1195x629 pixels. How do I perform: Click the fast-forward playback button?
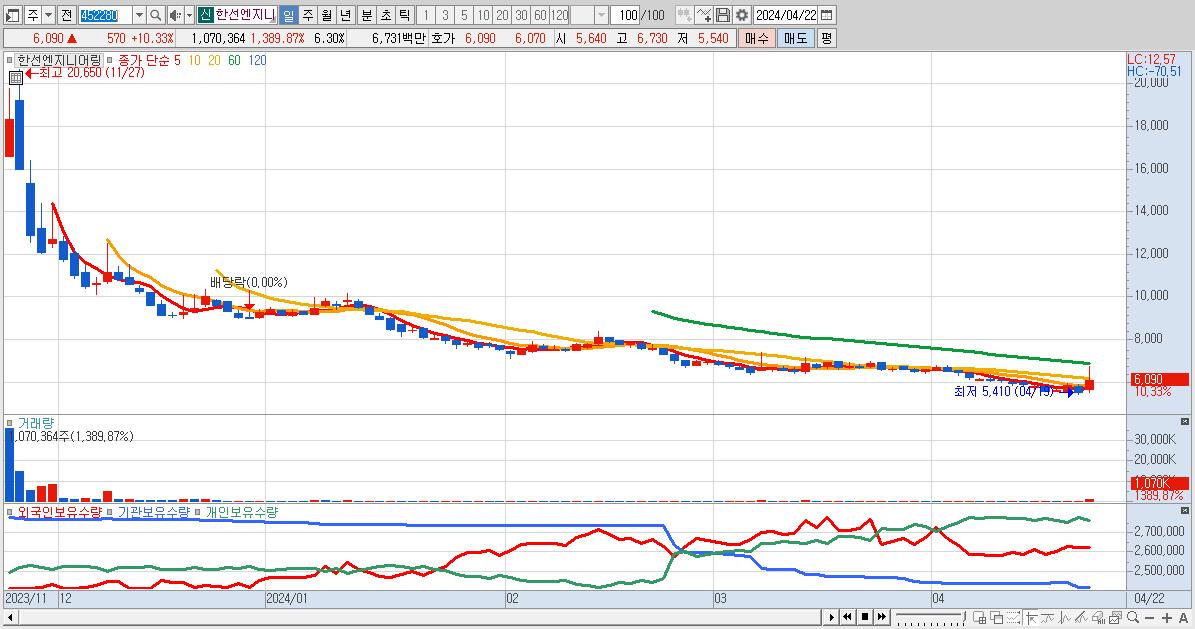tap(882, 617)
